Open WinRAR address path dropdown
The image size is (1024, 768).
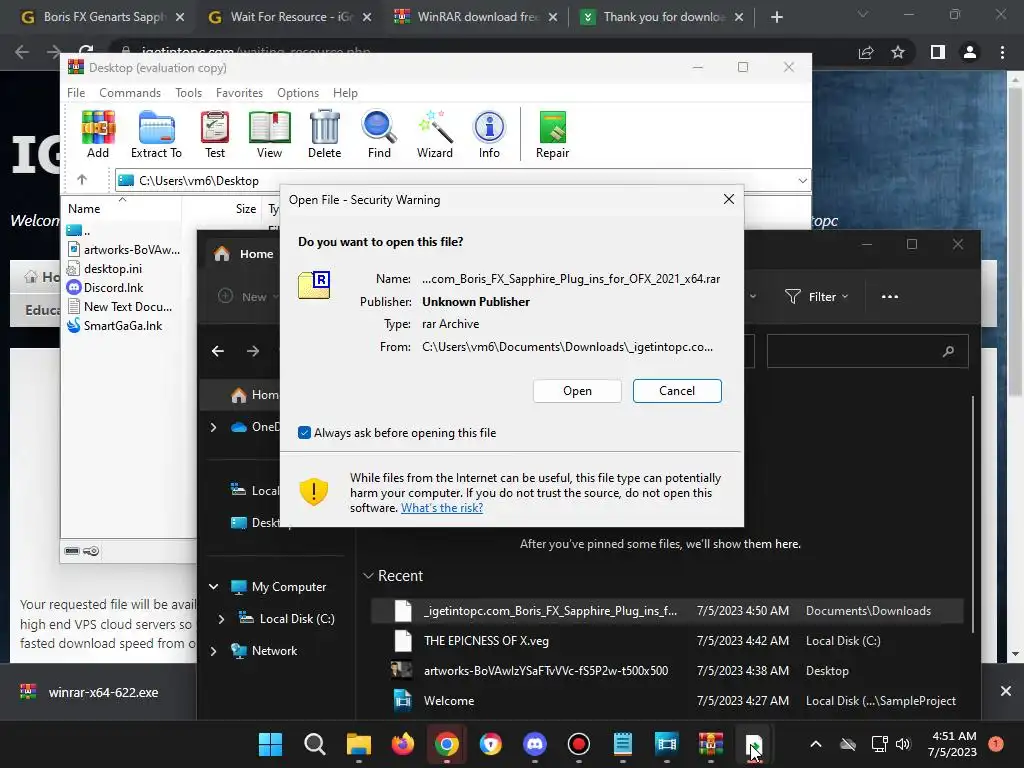point(803,180)
